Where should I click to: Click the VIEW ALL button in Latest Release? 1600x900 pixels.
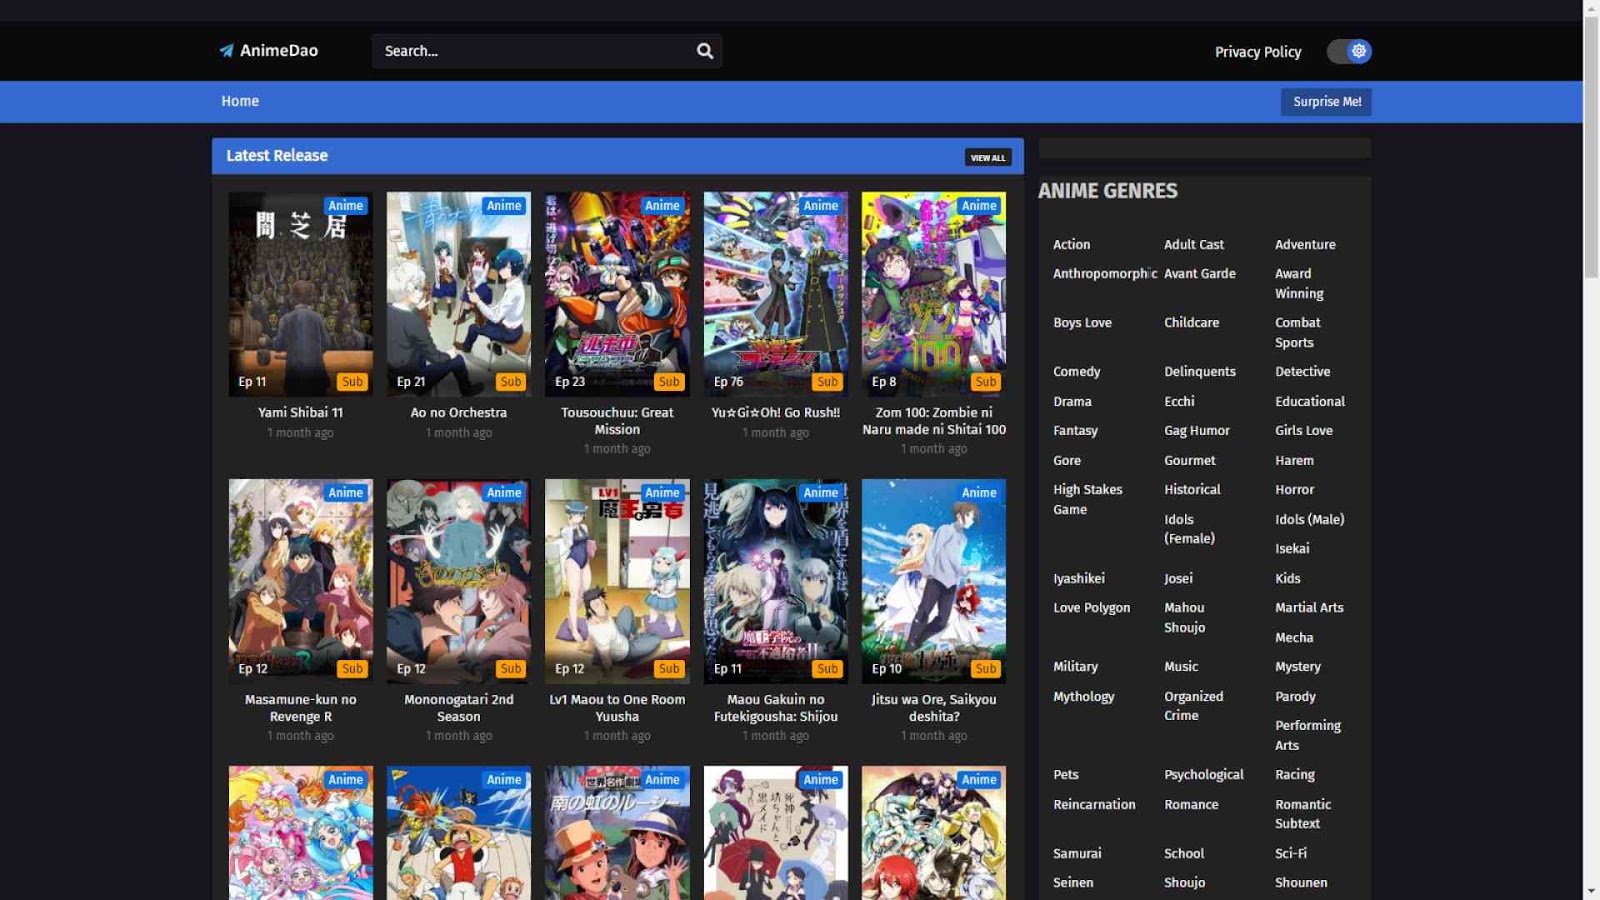pos(987,158)
